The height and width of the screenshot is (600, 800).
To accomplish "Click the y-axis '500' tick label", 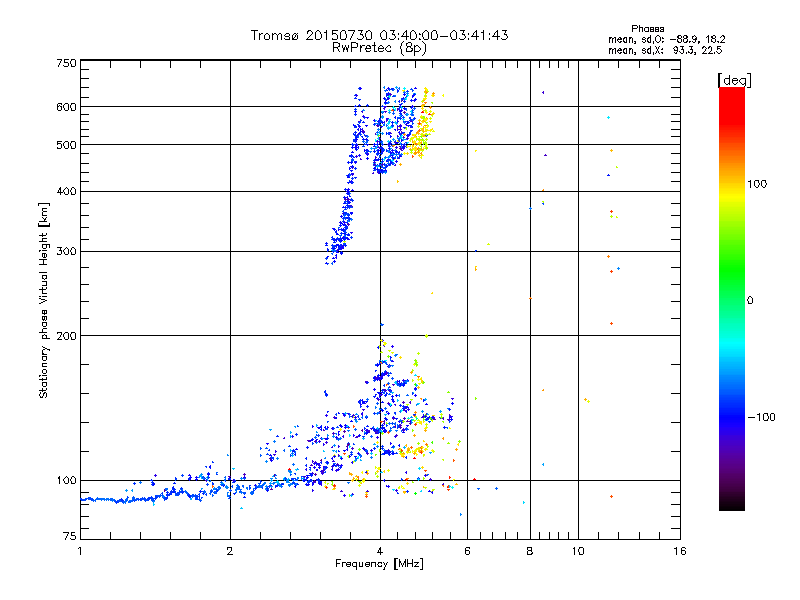I will [66, 145].
